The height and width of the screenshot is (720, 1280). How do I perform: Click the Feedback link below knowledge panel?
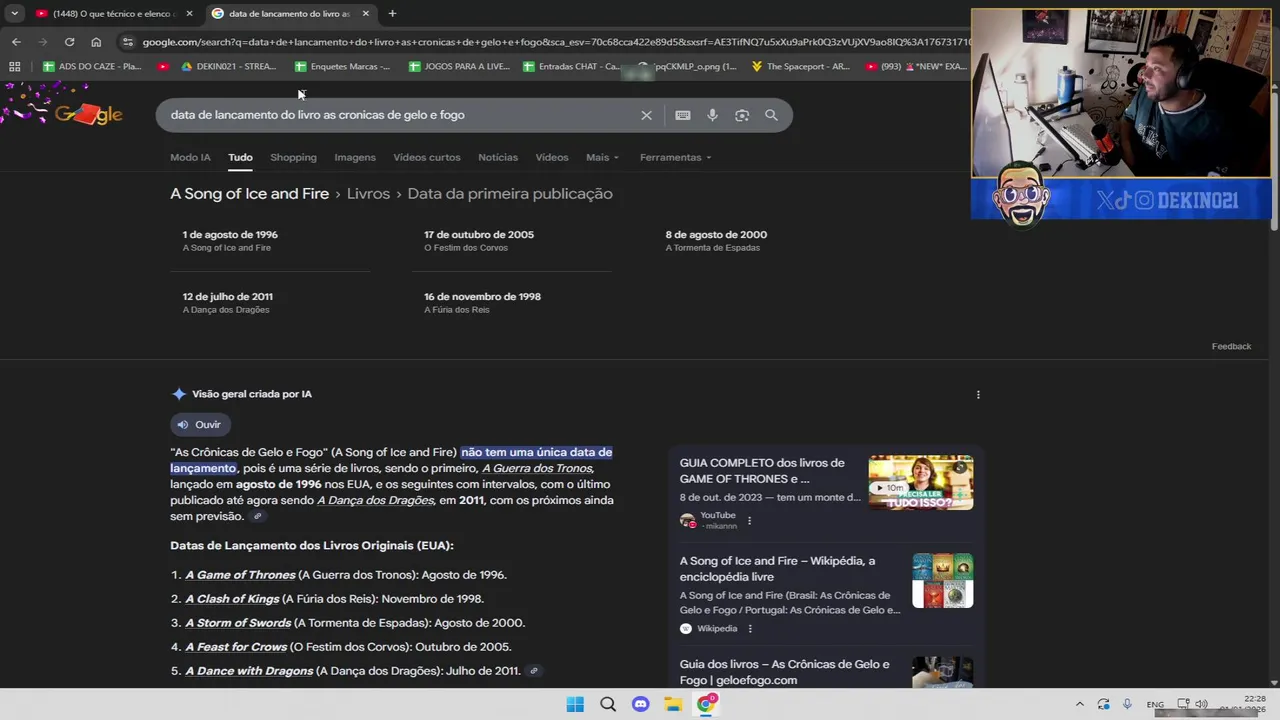[1231, 346]
